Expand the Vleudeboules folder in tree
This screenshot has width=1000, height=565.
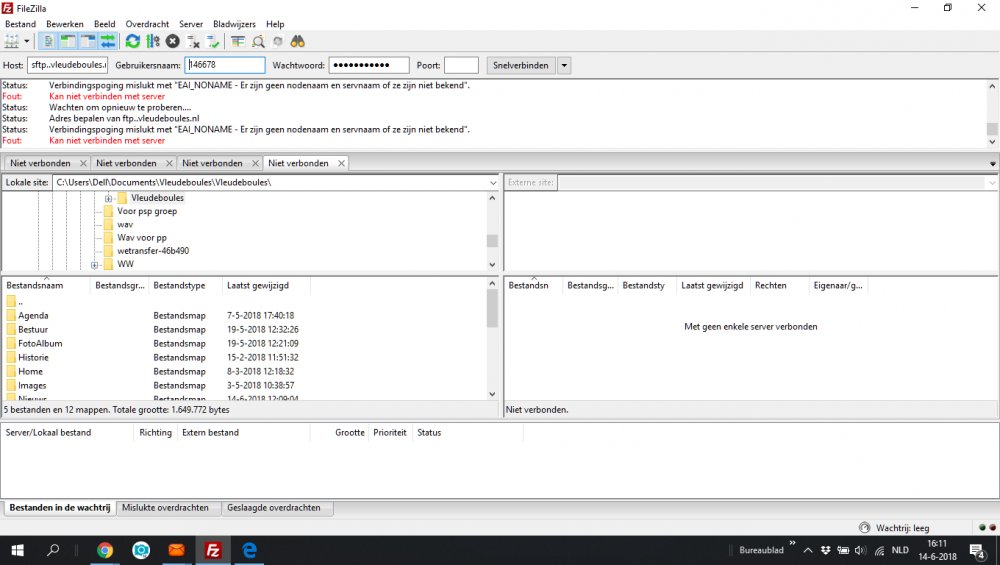pyautogui.click(x=108, y=198)
